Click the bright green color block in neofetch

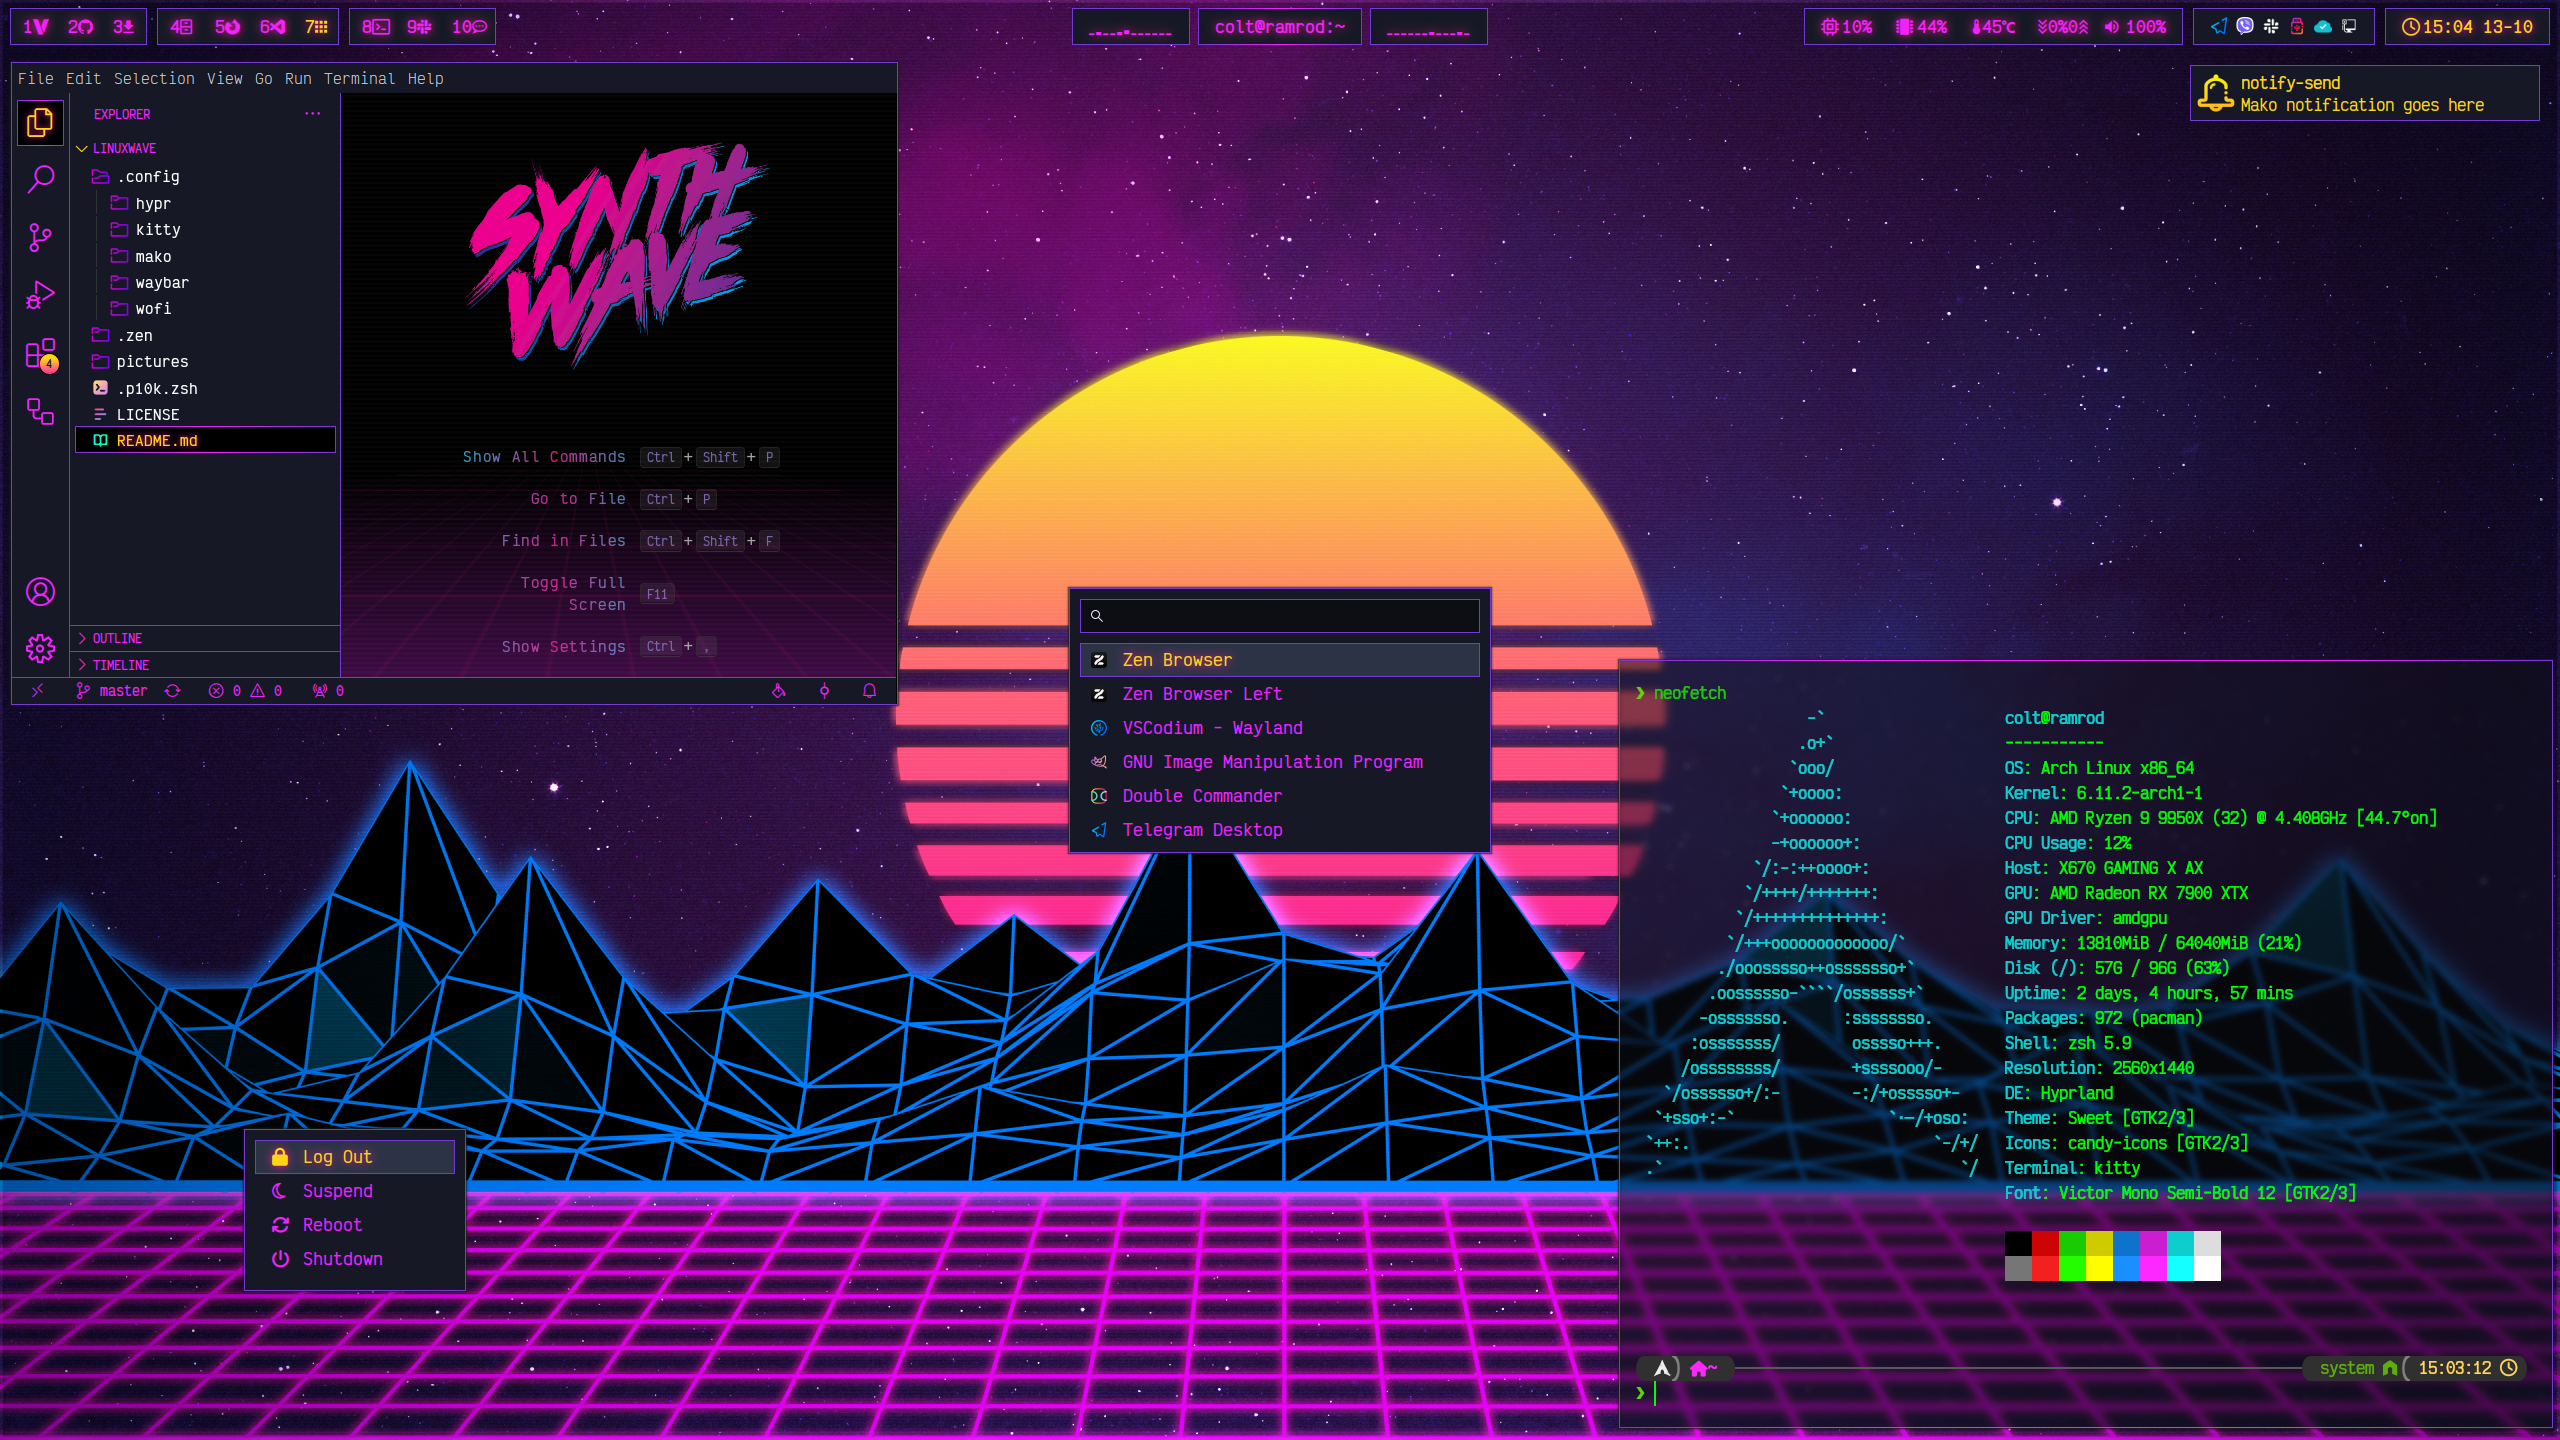[2072, 1268]
